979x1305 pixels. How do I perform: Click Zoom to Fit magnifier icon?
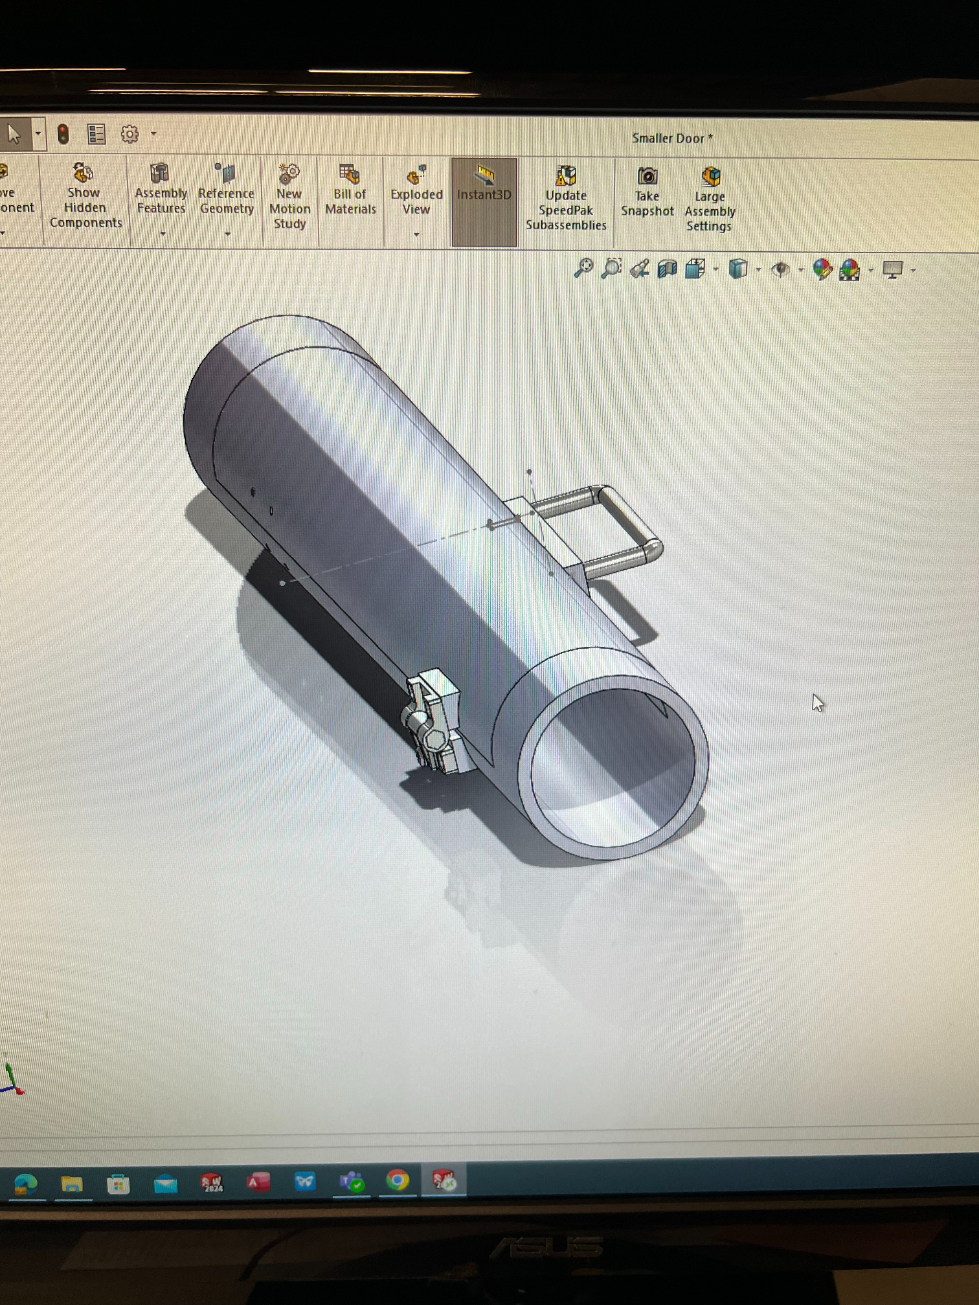coord(583,268)
